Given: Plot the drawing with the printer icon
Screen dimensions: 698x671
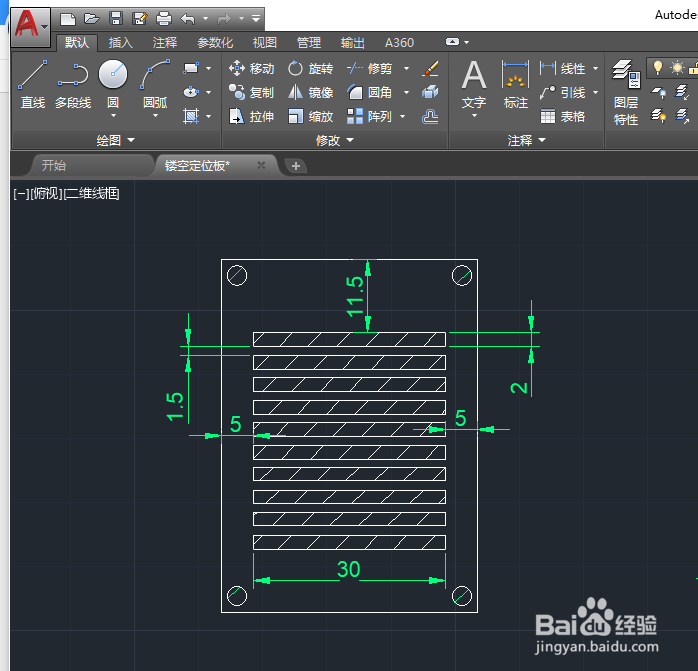Looking at the screenshot, I should pos(164,19).
